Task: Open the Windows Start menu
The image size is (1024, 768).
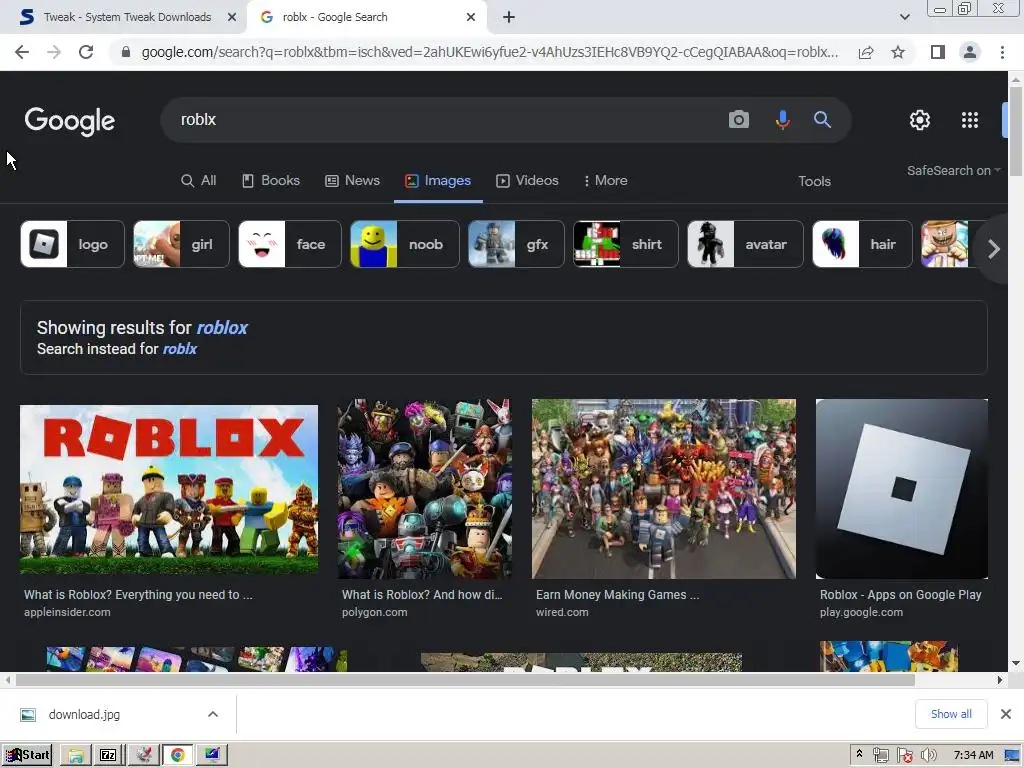Action: point(27,756)
